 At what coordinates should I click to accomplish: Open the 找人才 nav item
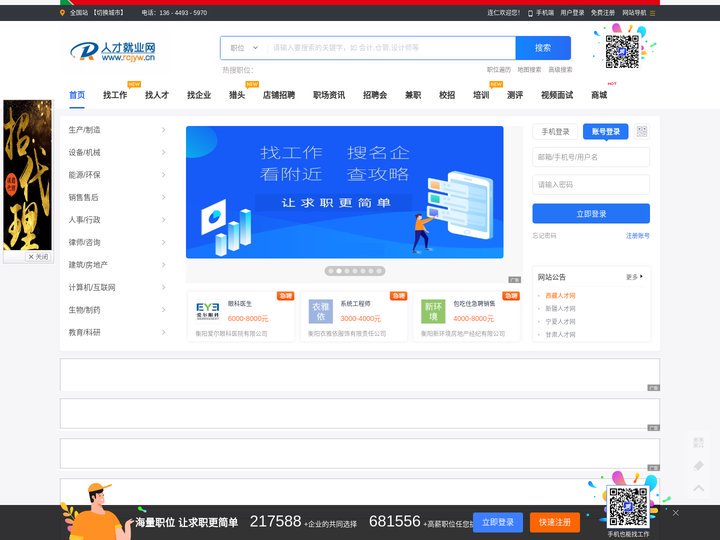pos(157,95)
